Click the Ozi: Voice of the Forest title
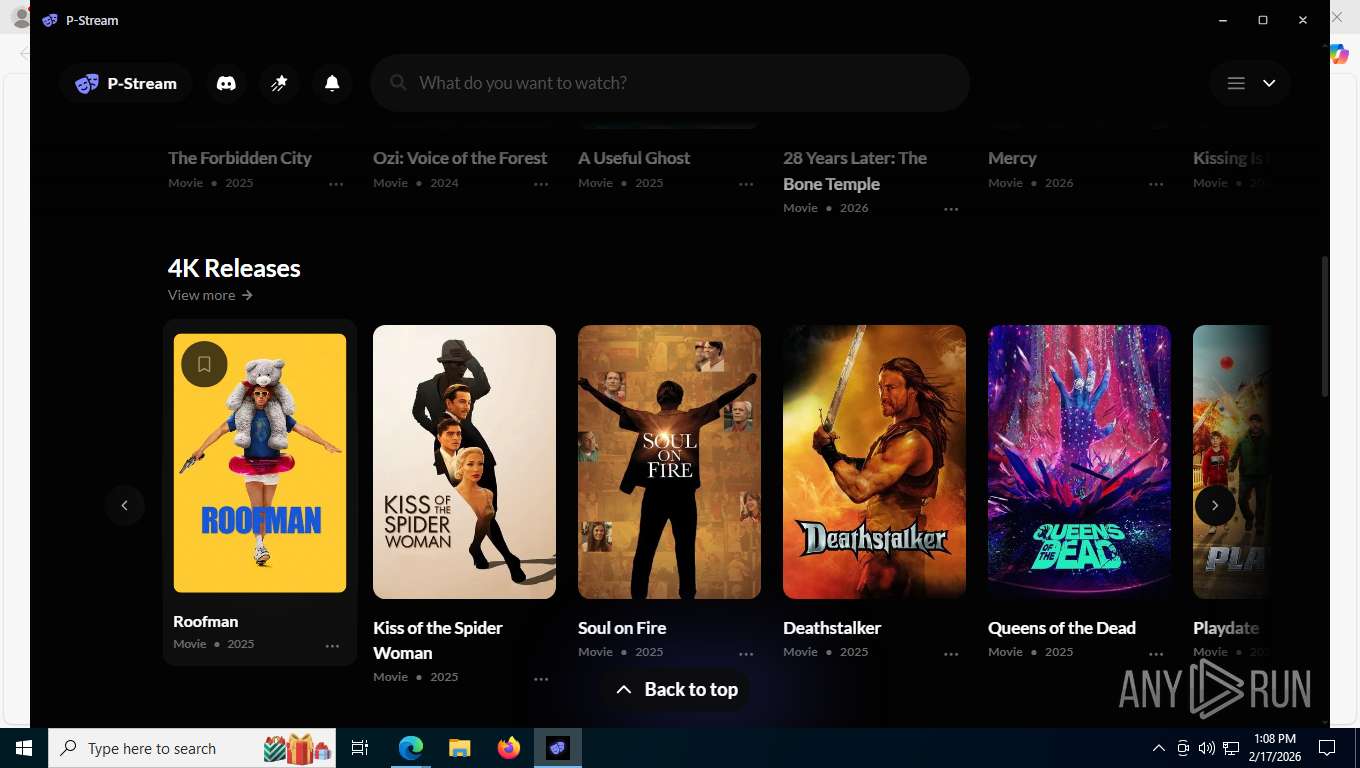Screen dimensions: 1360x768 460,158
